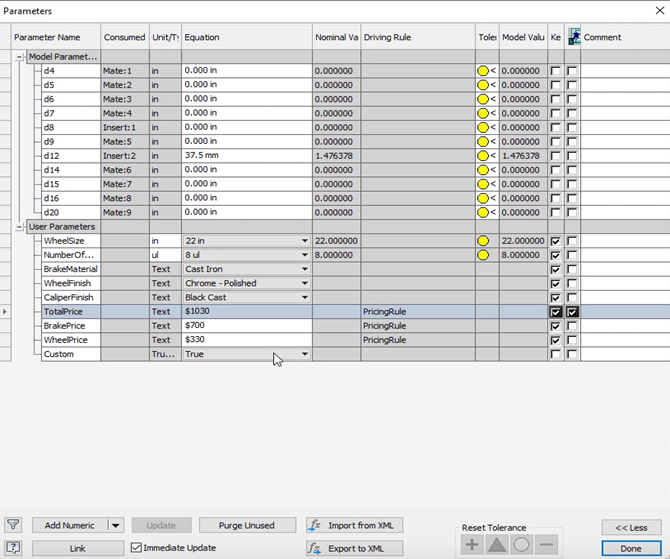Click yellow tolerance circle for d20
The image size is (670, 559).
click(483, 212)
